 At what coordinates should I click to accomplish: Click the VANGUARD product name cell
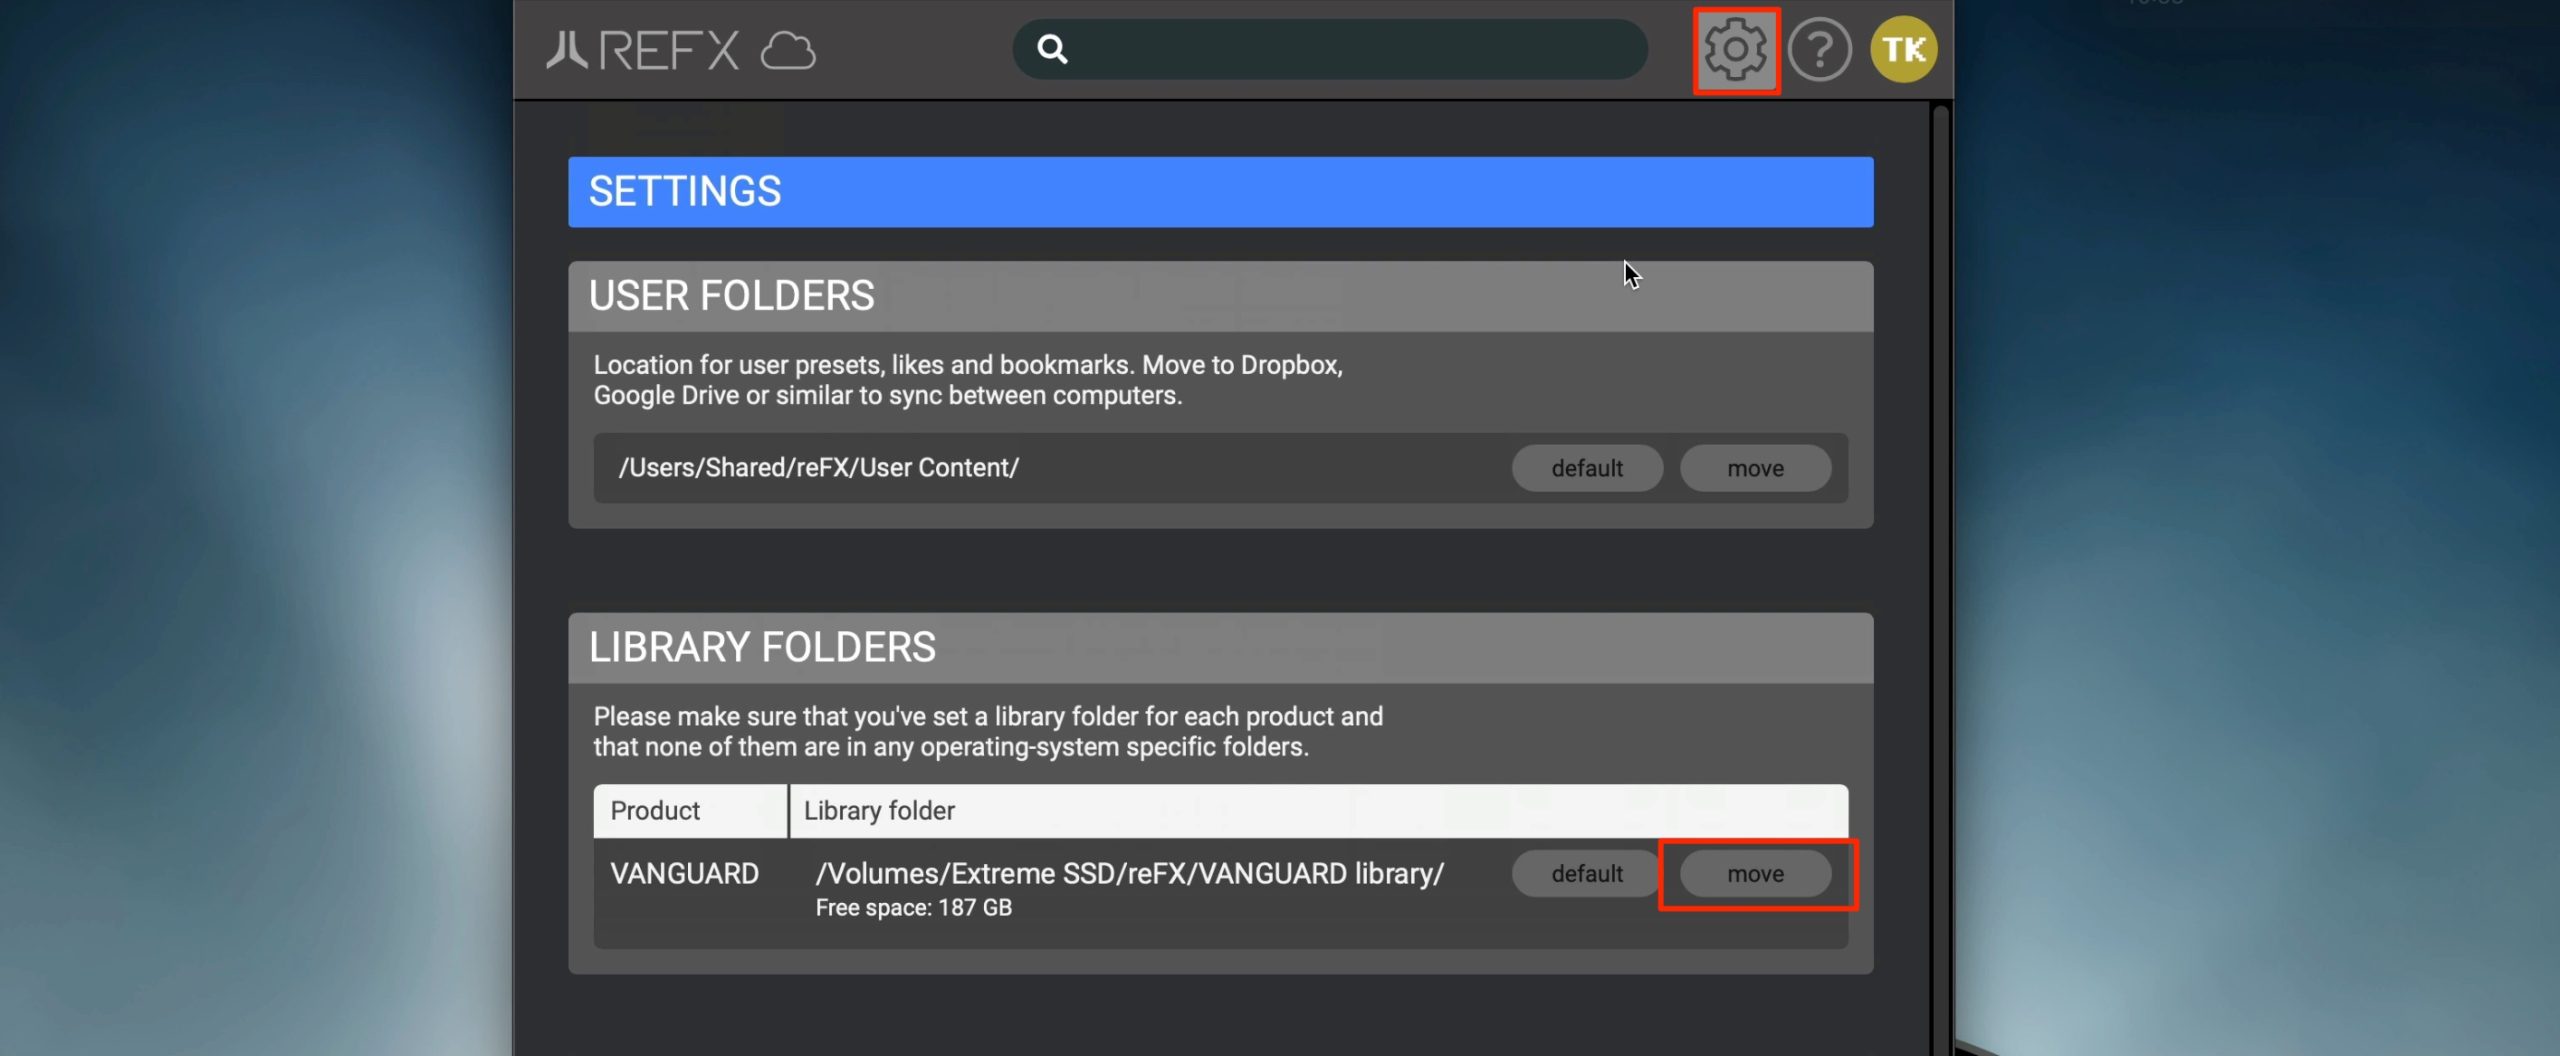685,874
